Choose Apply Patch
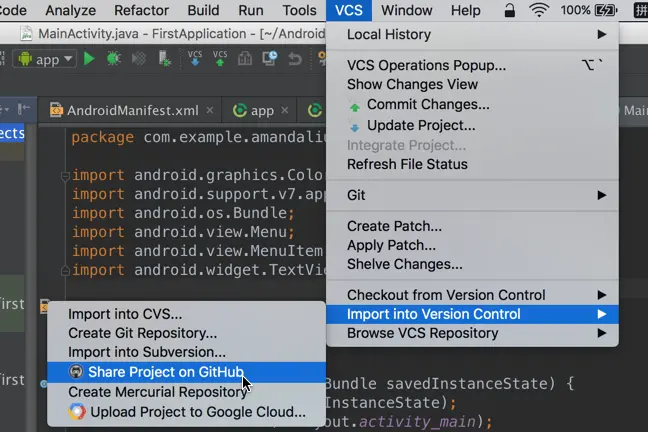Screen dimensions: 648x432 point(472,245)
